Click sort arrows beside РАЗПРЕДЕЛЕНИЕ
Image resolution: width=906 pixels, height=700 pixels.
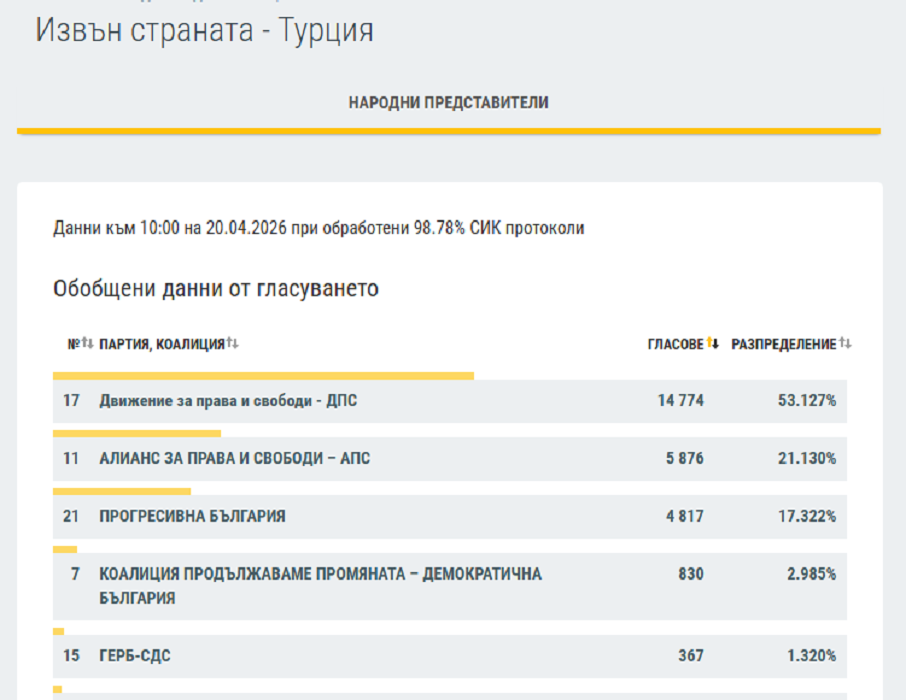click(x=845, y=344)
